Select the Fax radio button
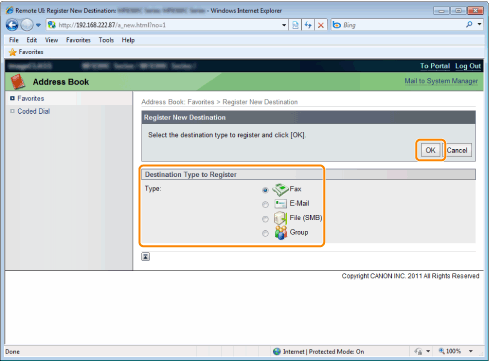This screenshot has width=489, height=361. point(265,190)
